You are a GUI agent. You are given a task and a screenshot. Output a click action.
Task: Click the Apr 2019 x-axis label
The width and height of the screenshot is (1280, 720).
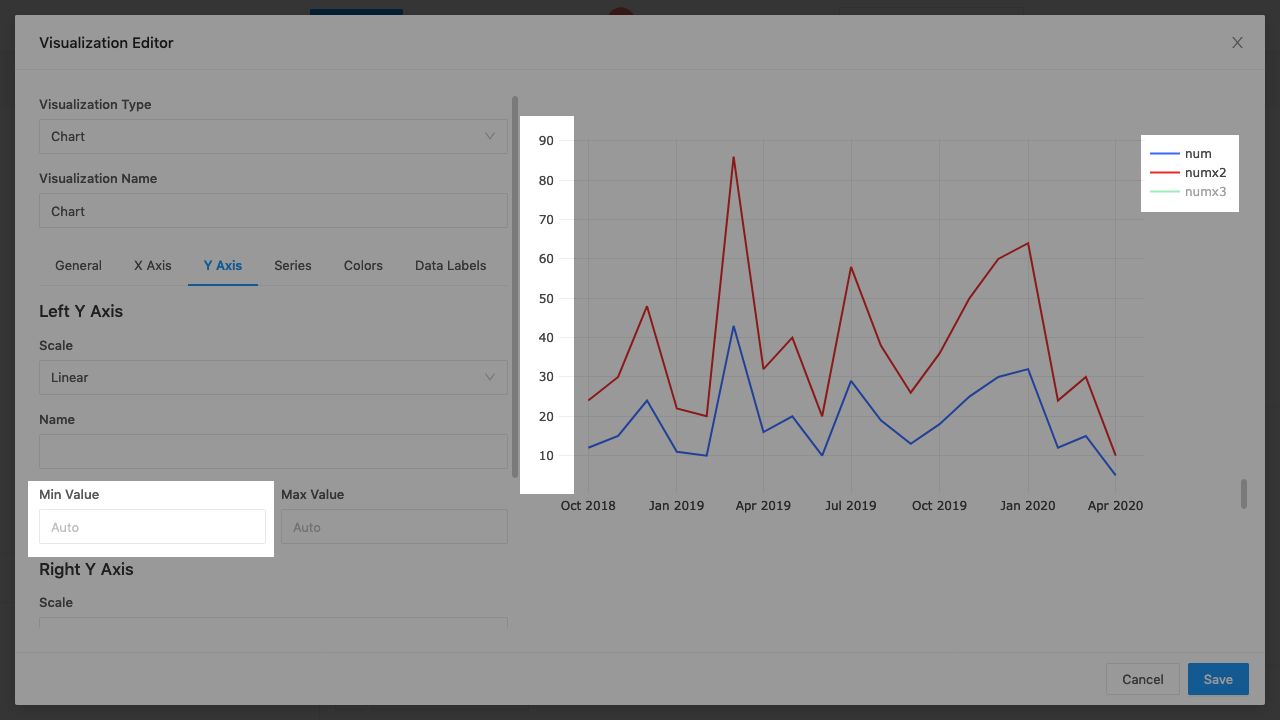click(x=763, y=506)
